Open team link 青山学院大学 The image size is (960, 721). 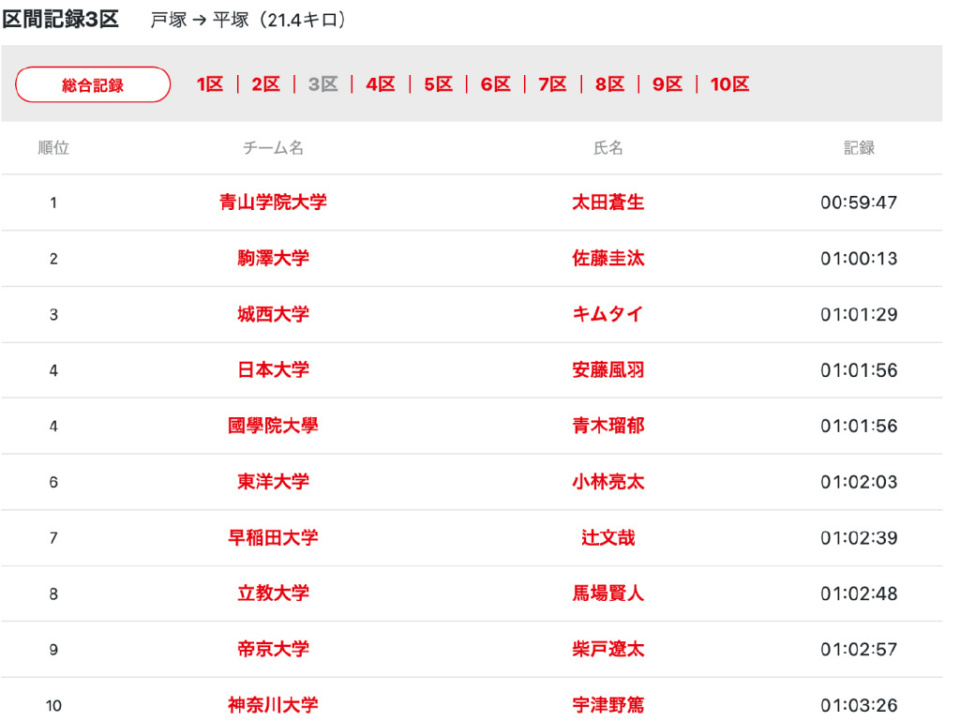pyautogui.click(x=273, y=203)
